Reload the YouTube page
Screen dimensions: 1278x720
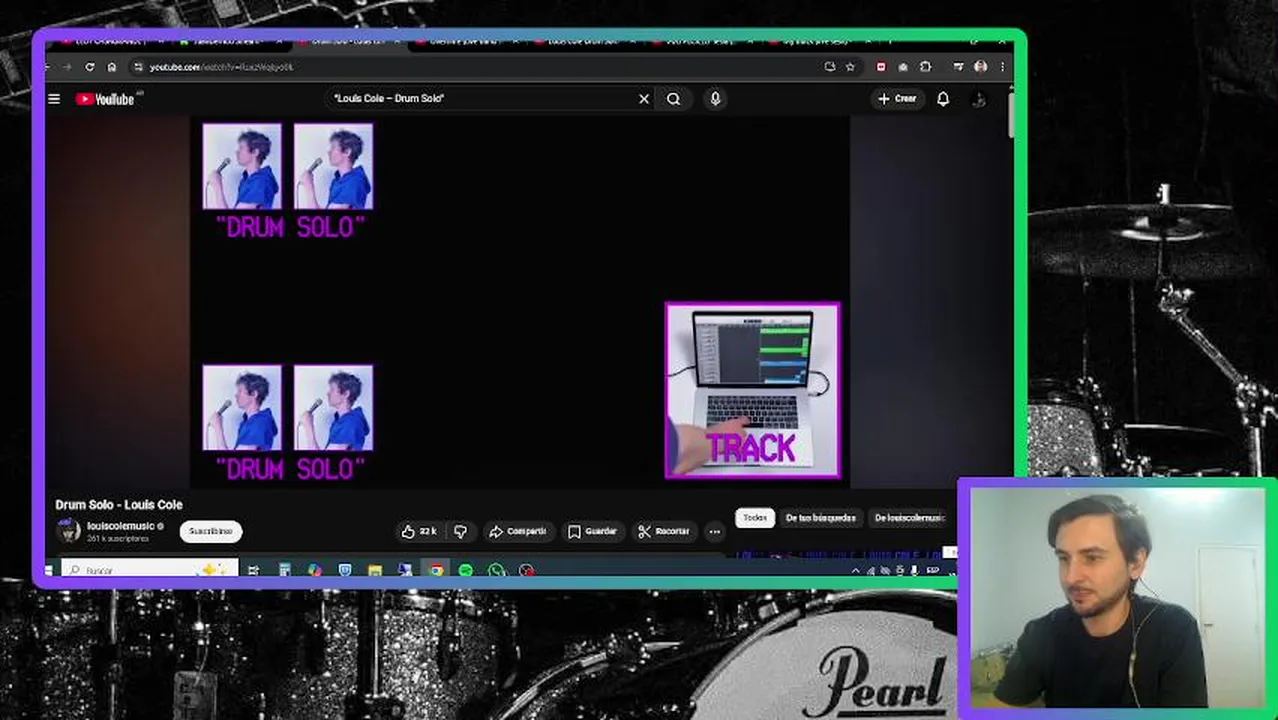click(x=90, y=67)
